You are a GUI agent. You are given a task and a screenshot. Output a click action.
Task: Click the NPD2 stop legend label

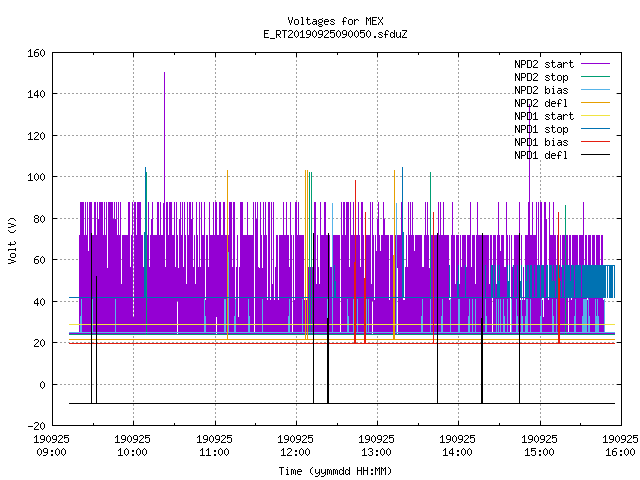click(541, 77)
